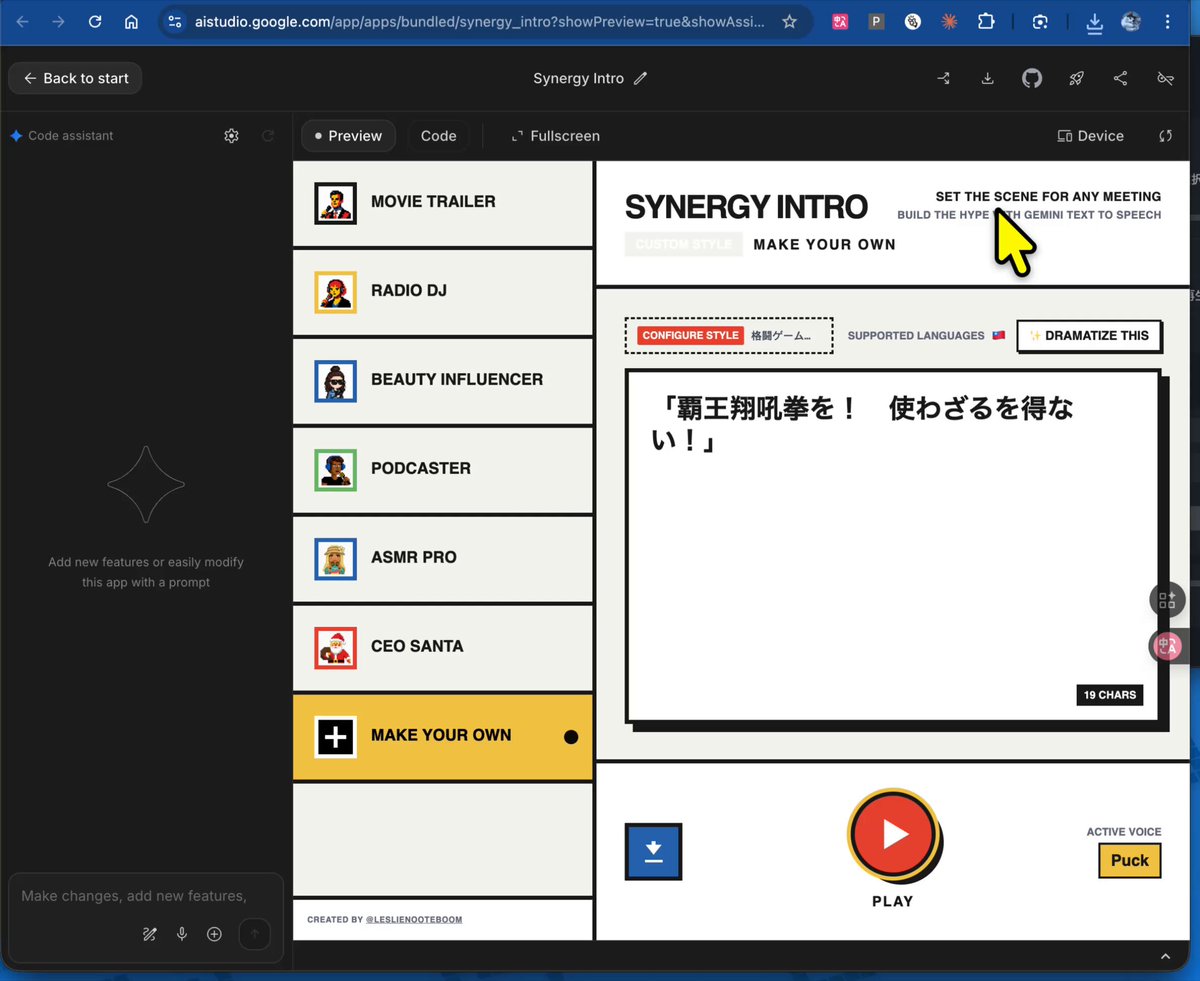Go forward in browser history
The width and height of the screenshot is (1200, 981).
click(x=58, y=21)
